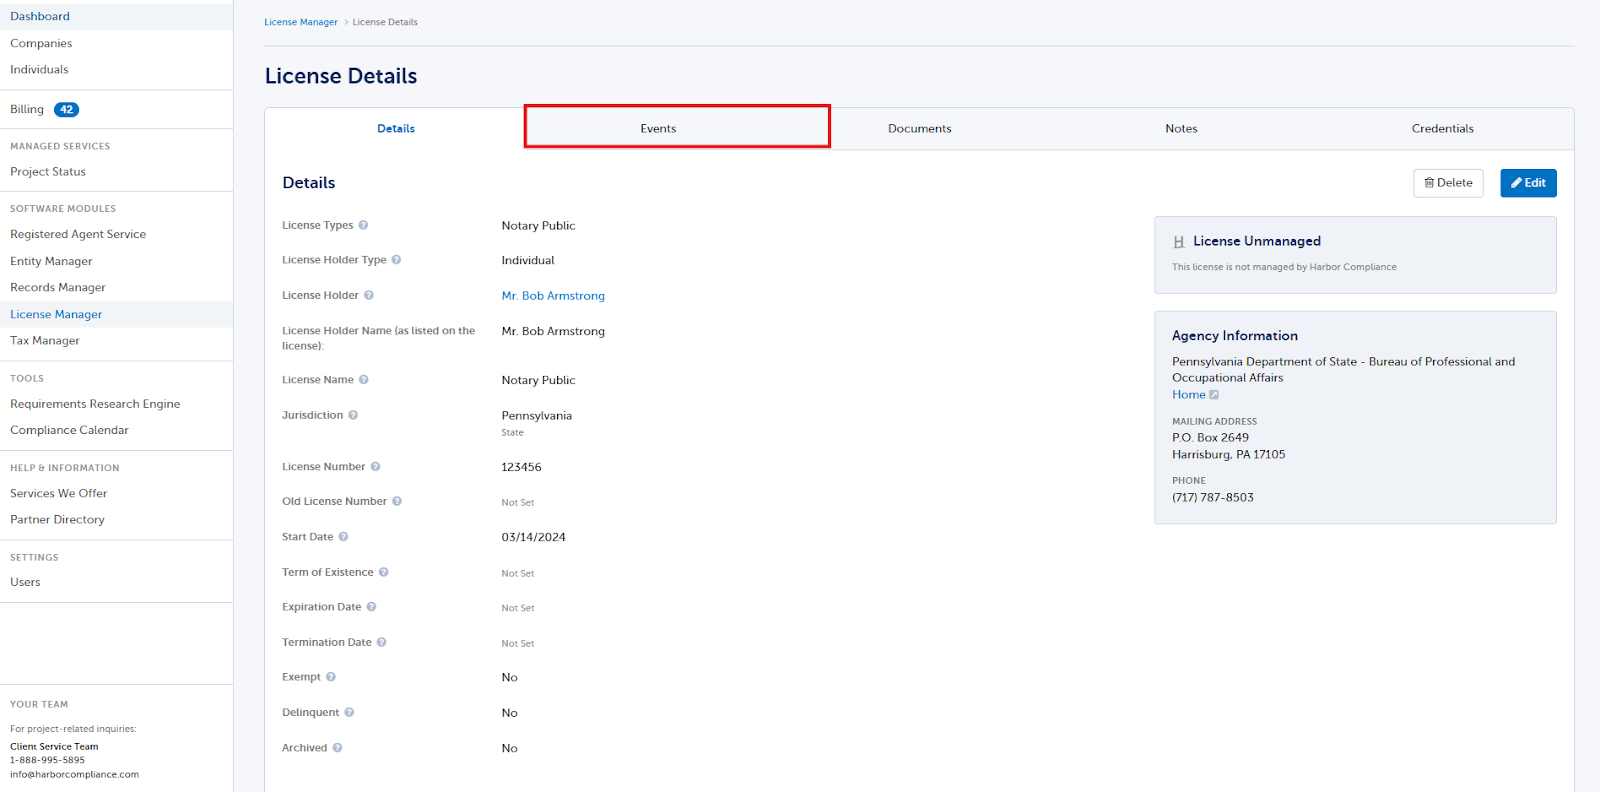The height and width of the screenshot is (792, 1600).
Task: Open Individuals in the sidebar
Action: coord(39,70)
